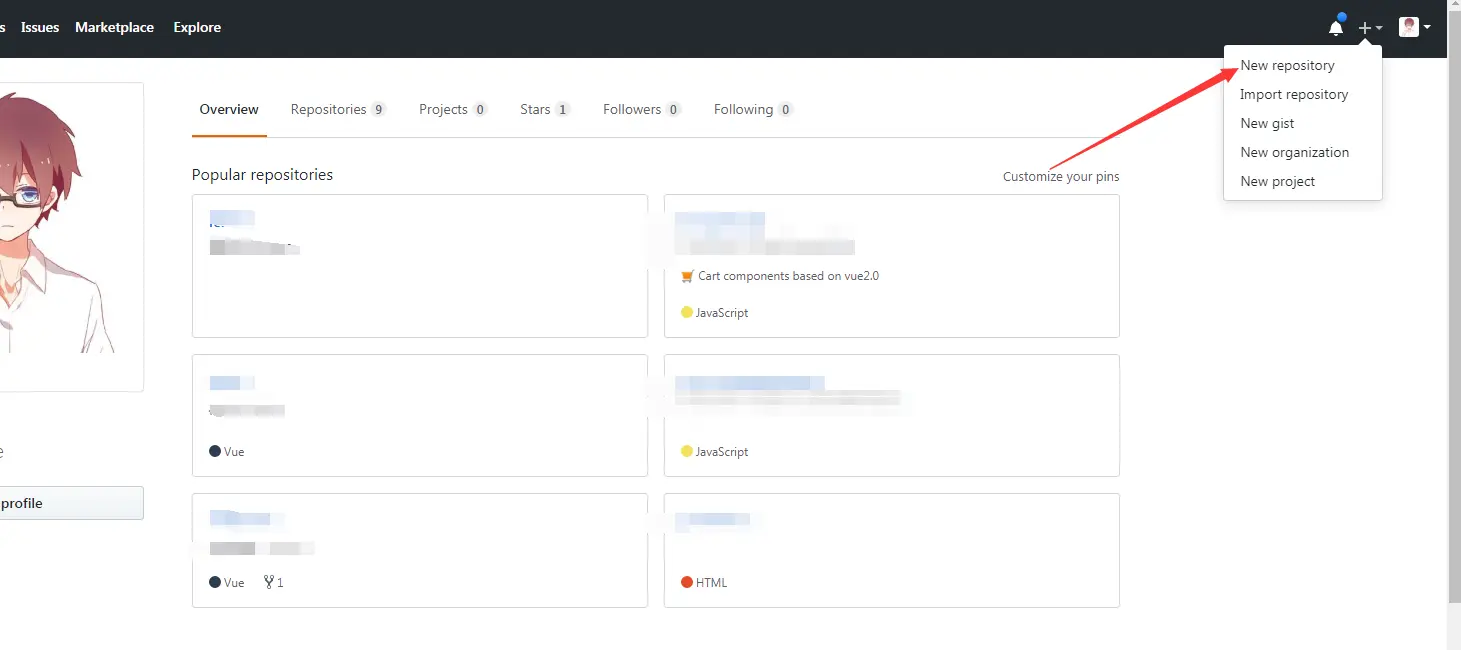This screenshot has height=650, width=1461.
Task: Click the fork icon showing 1
Action: pyautogui.click(x=273, y=582)
